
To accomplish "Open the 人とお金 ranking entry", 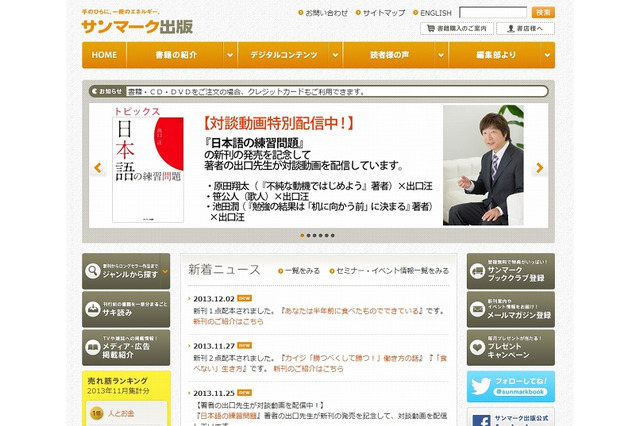I will pyautogui.click(x=121, y=413).
